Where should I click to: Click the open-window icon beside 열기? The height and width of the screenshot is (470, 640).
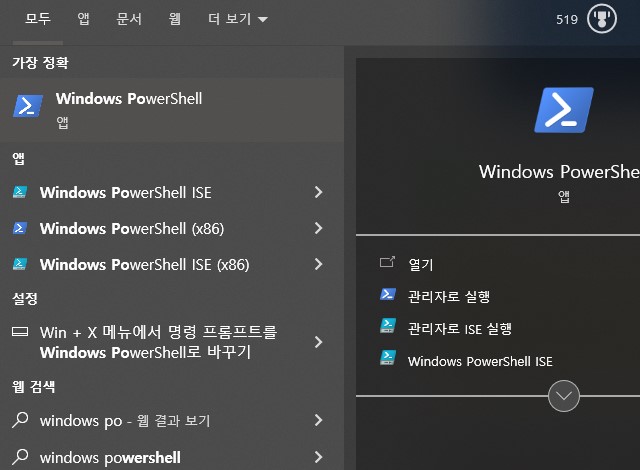[x=387, y=262]
